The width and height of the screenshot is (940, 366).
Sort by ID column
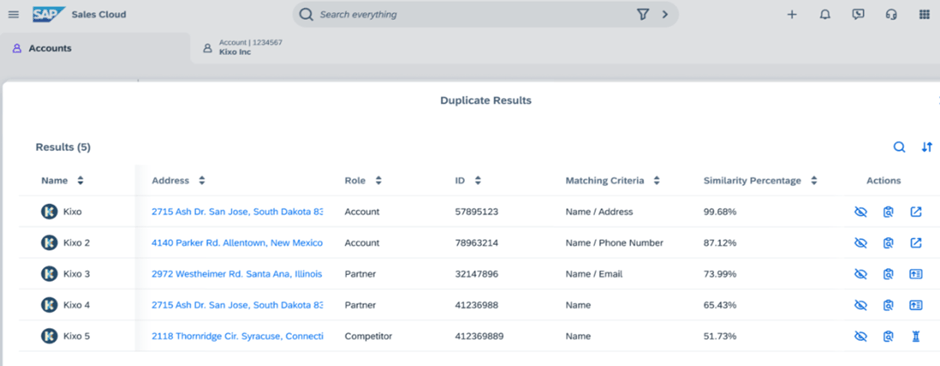tap(478, 180)
